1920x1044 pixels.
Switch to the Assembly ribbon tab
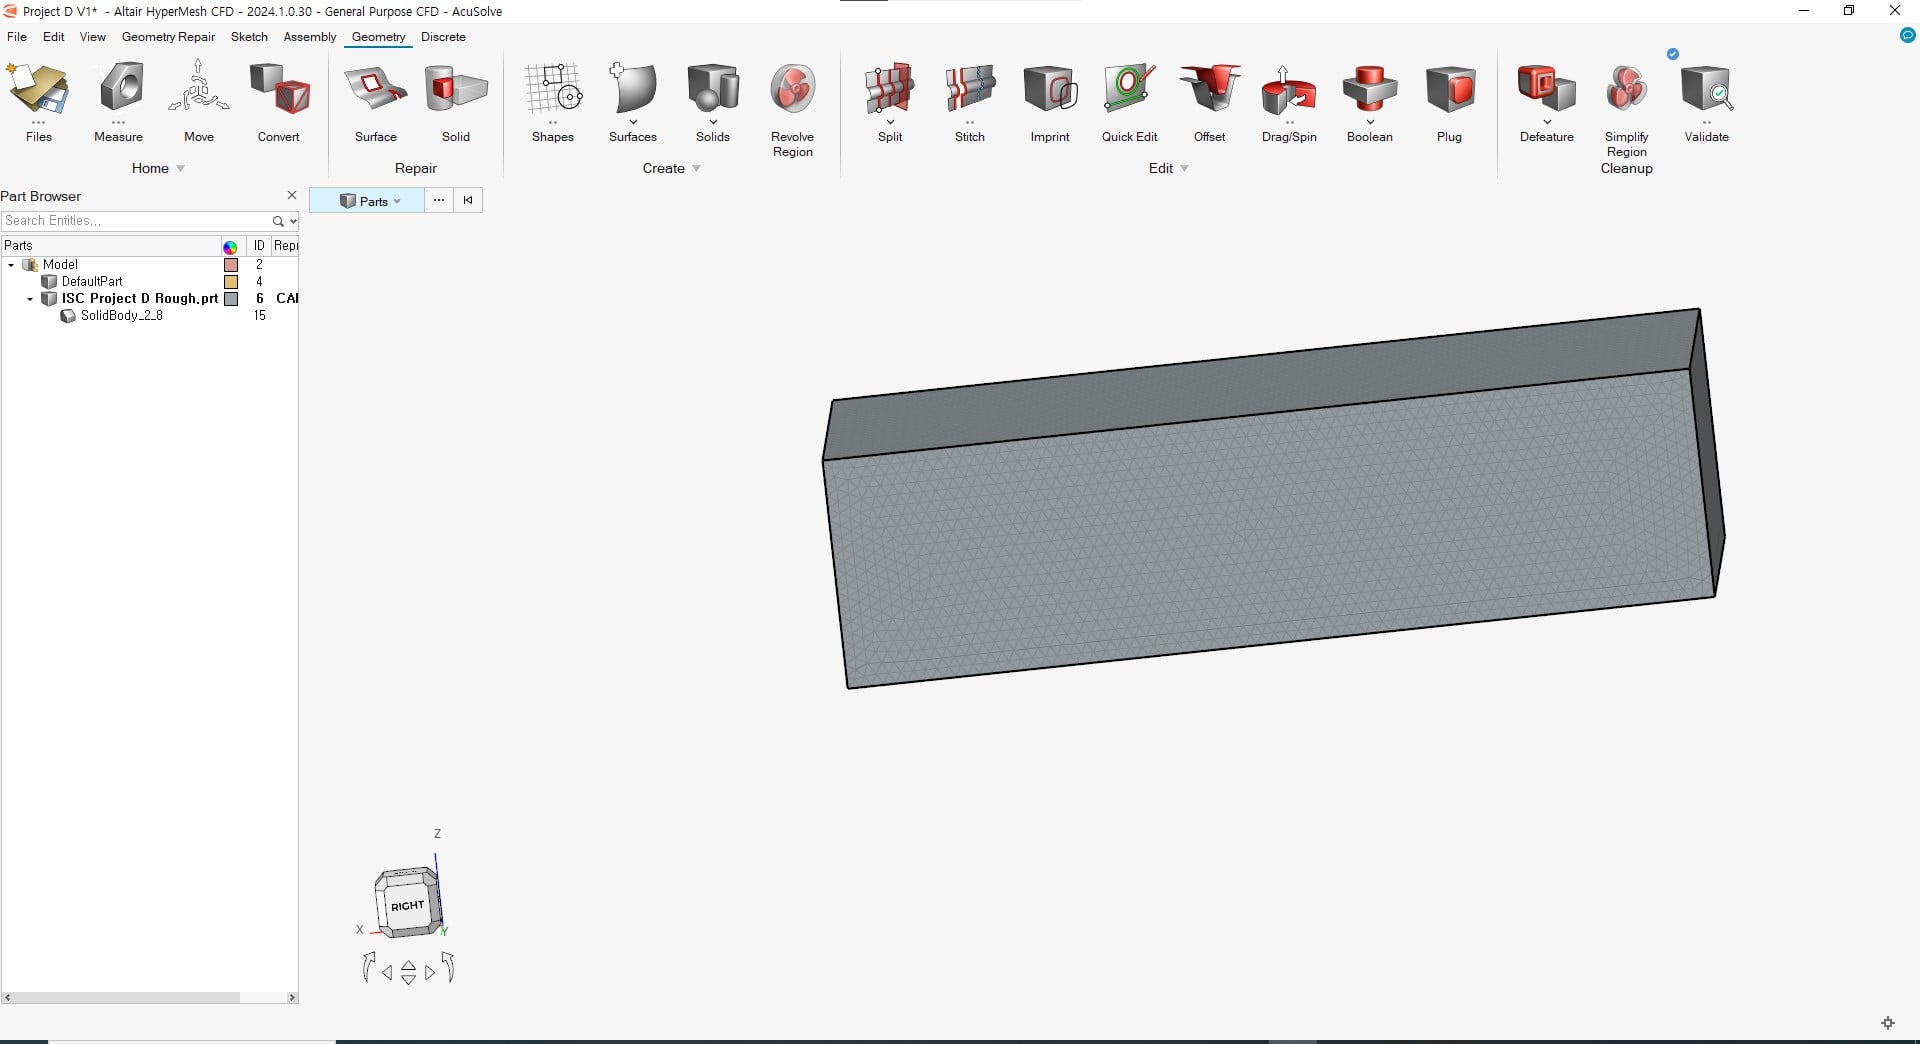(310, 37)
